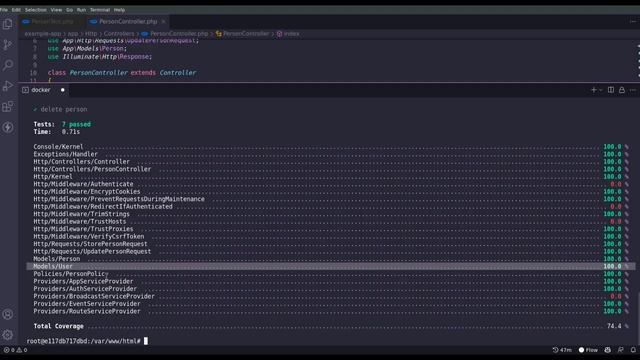Click example-app in the breadcrumb

coord(43,34)
